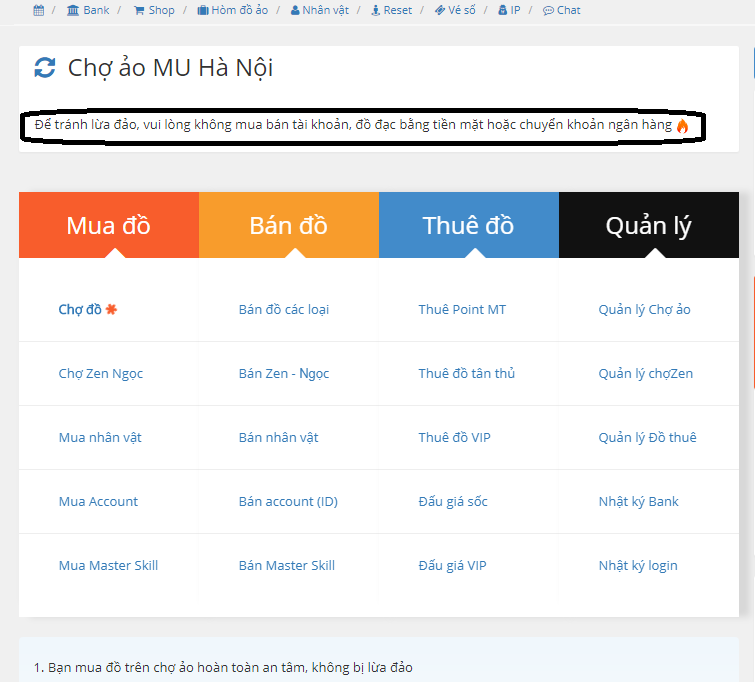Open Mua Master Skill link

coord(108,565)
